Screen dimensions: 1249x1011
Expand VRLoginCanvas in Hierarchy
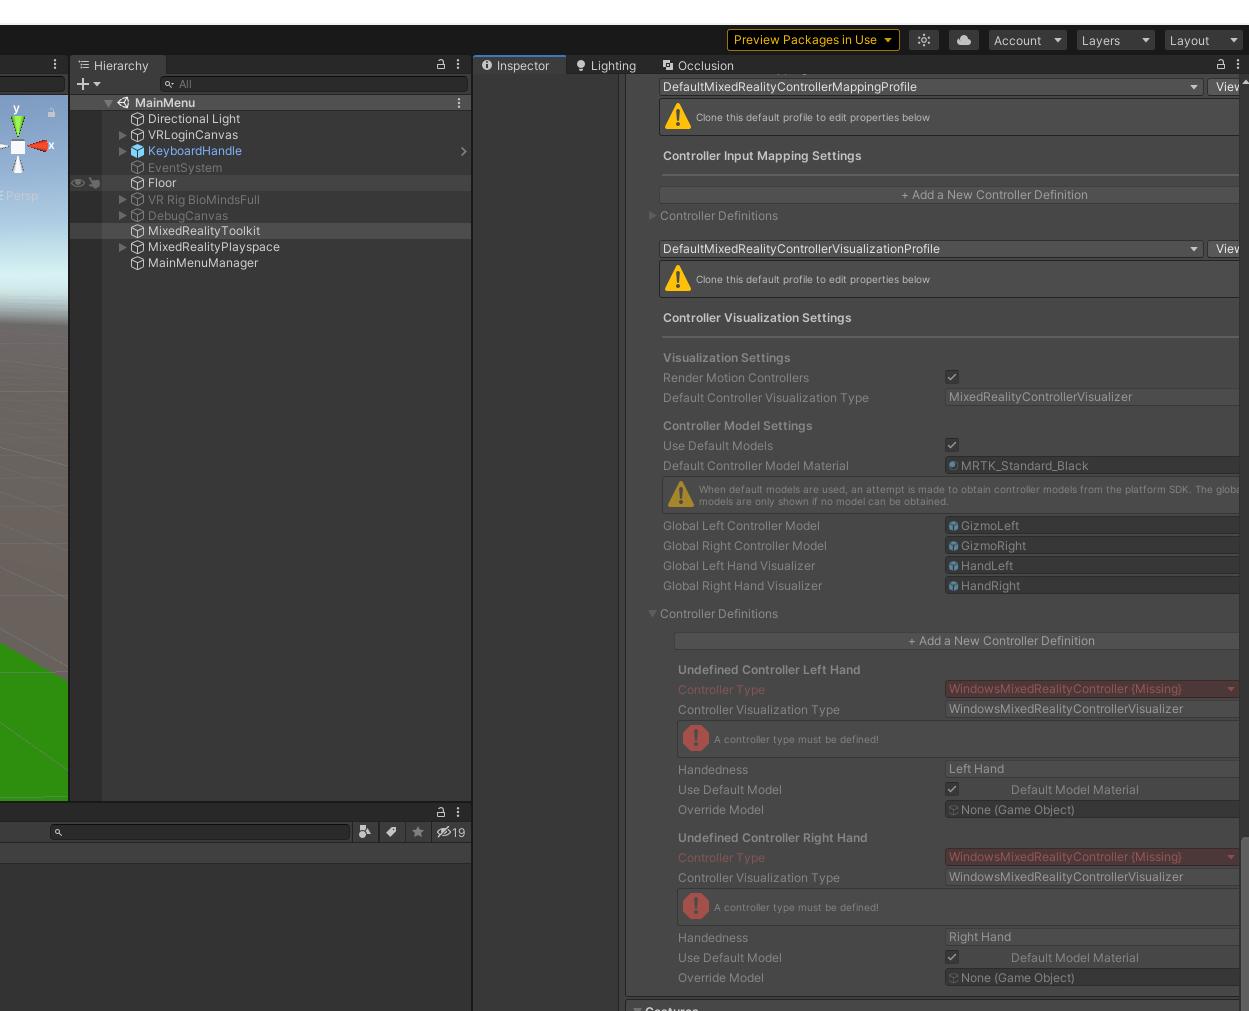click(x=123, y=135)
